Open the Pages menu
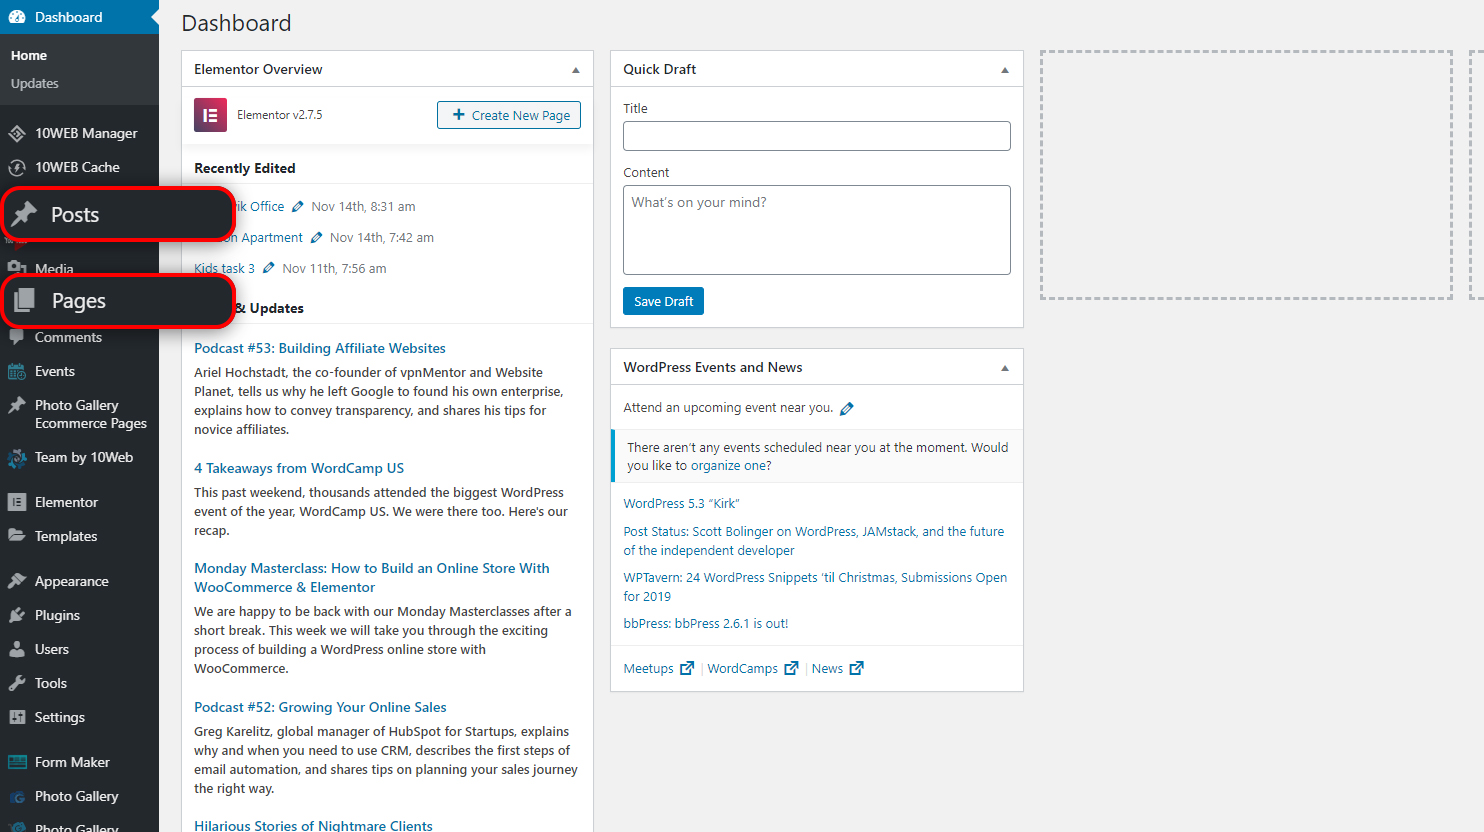 click(x=118, y=301)
